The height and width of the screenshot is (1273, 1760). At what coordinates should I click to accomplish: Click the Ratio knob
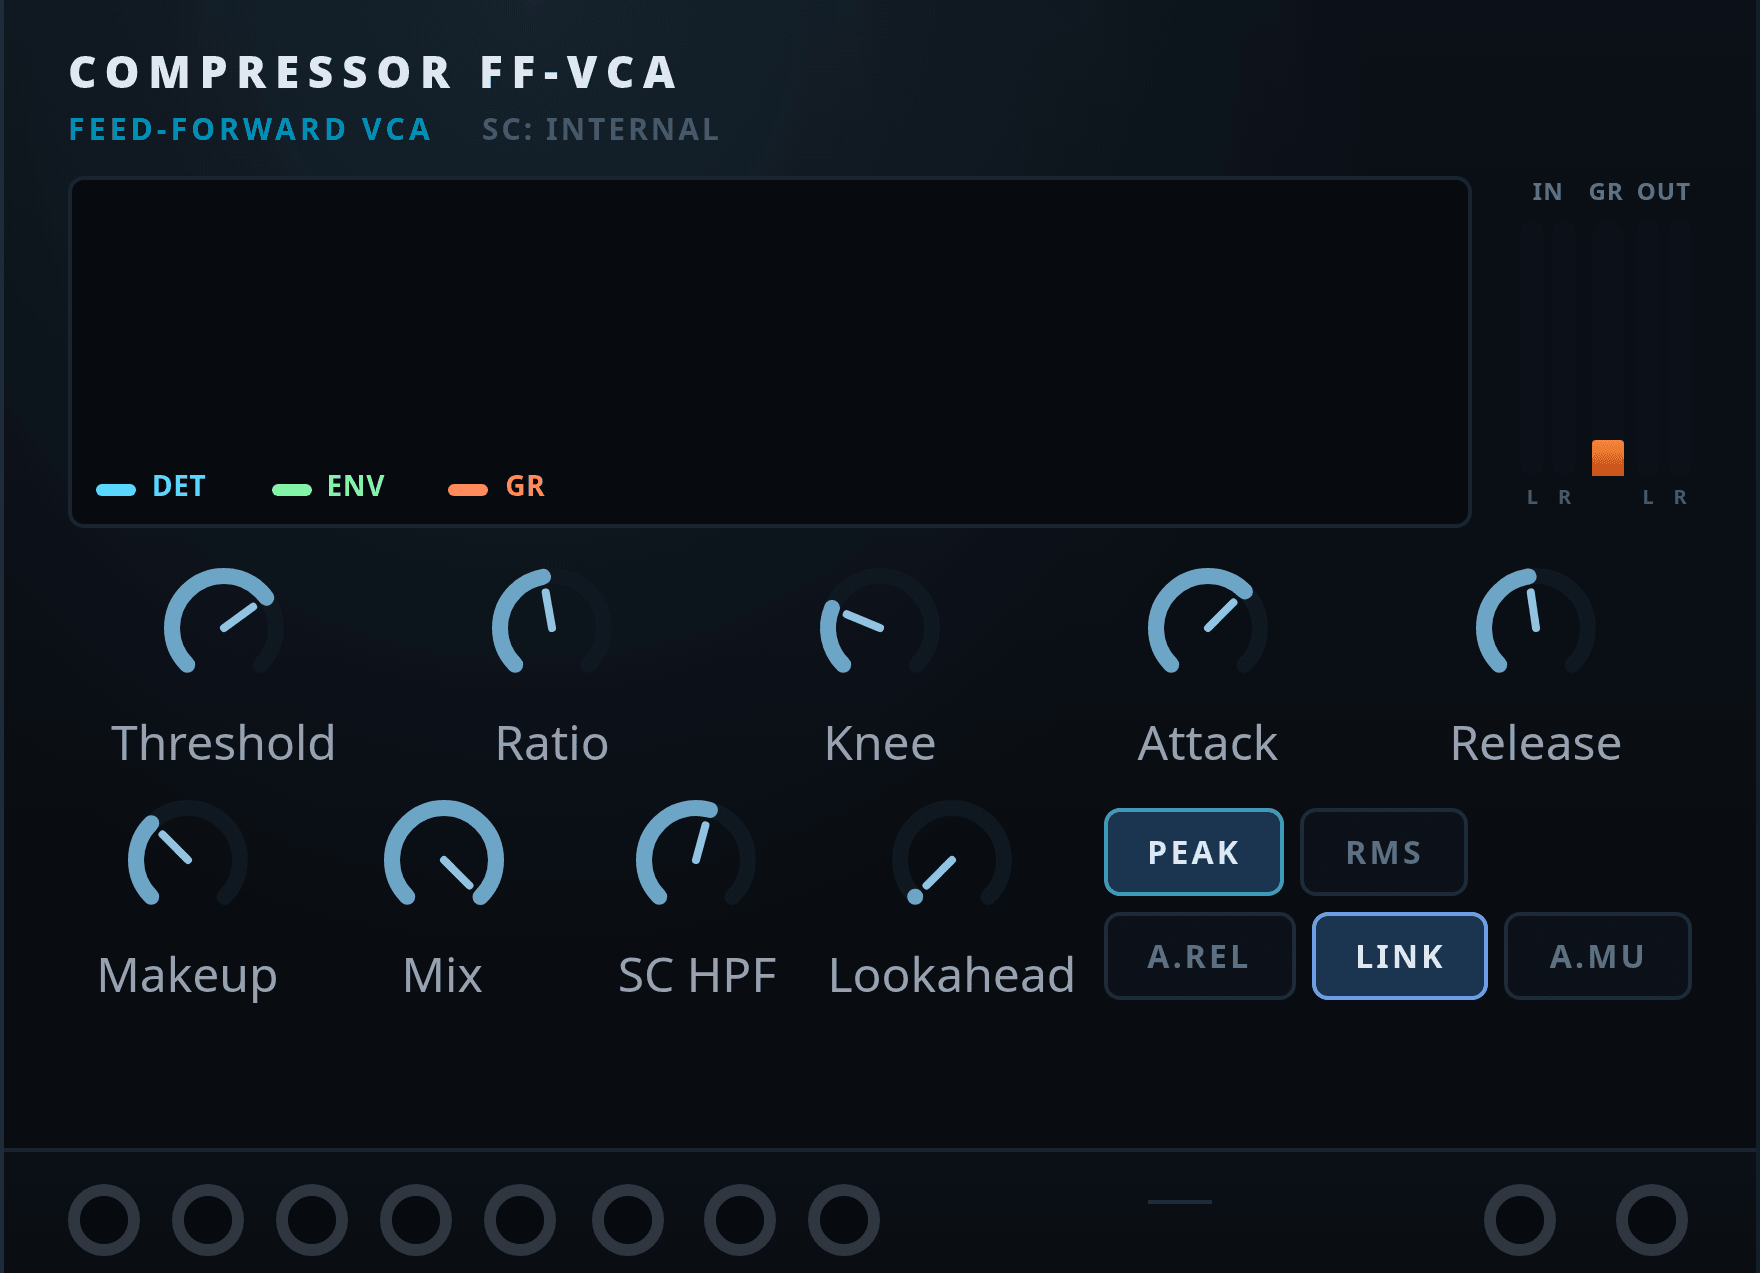pos(552,627)
